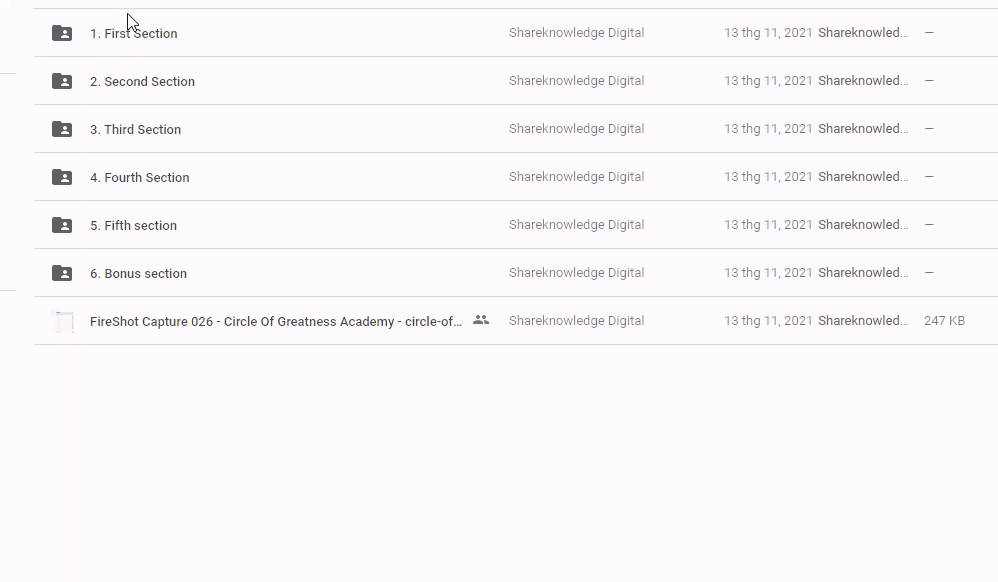Click the shared folder icon for 5. Fifth section
The width and height of the screenshot is (998, 582).
(62, 225)
